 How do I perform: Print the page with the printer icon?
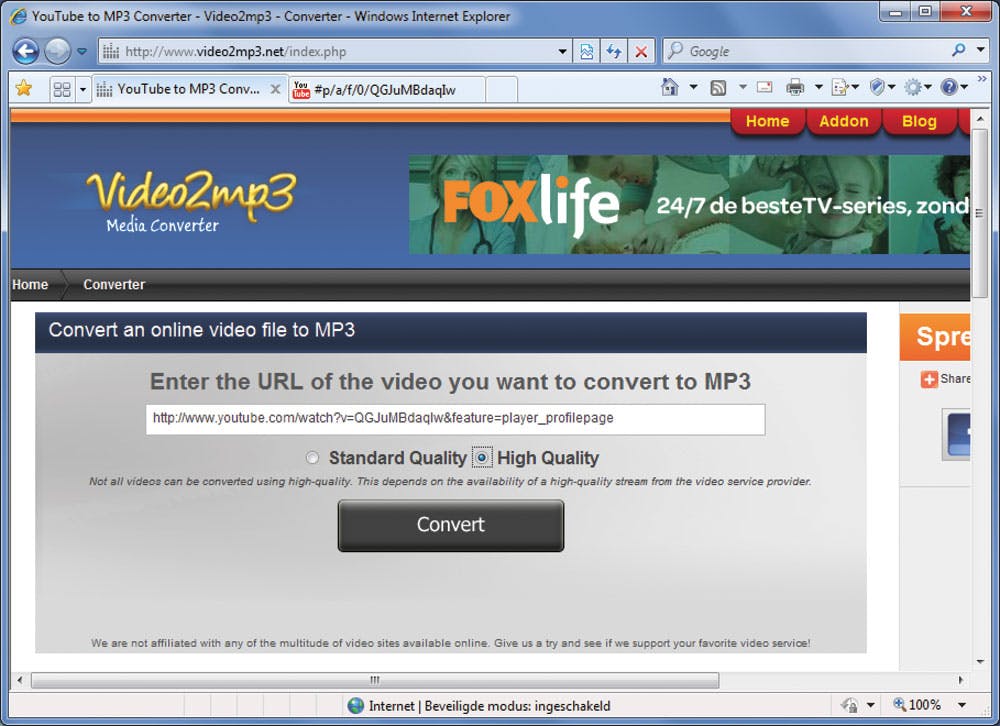coord(795,87)
